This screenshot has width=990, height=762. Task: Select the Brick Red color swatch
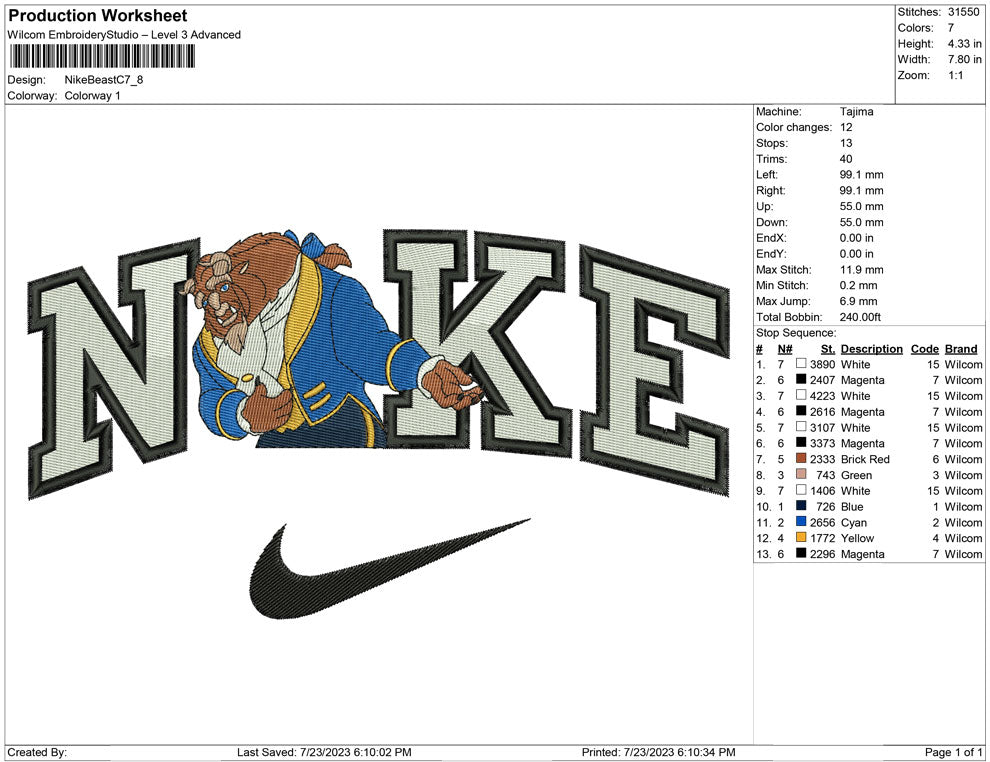click(801, 458)
